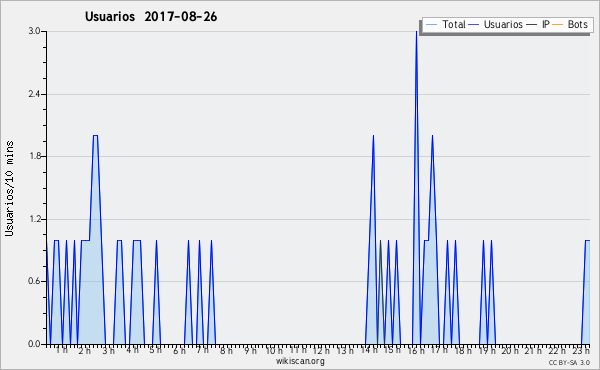Click the 'Usuarios/10 mins' y-axis label
Viewport: 600px width, 370px height.
[10, 188]
